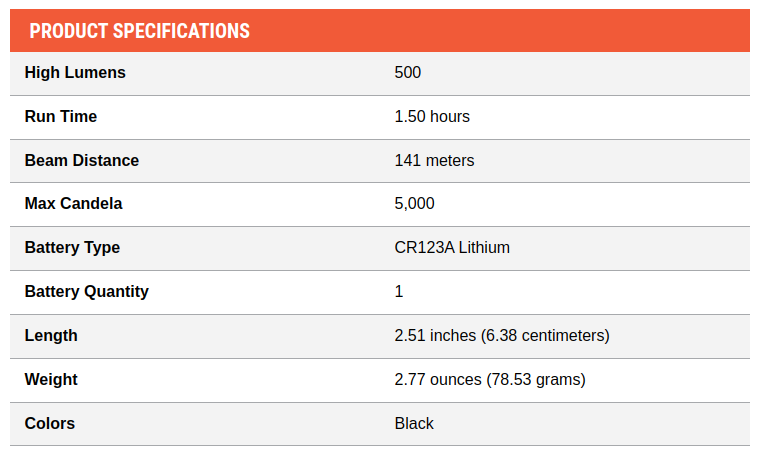The image size is (757, 452).
Task: Click the Black color value
Action: click(414, 424)
